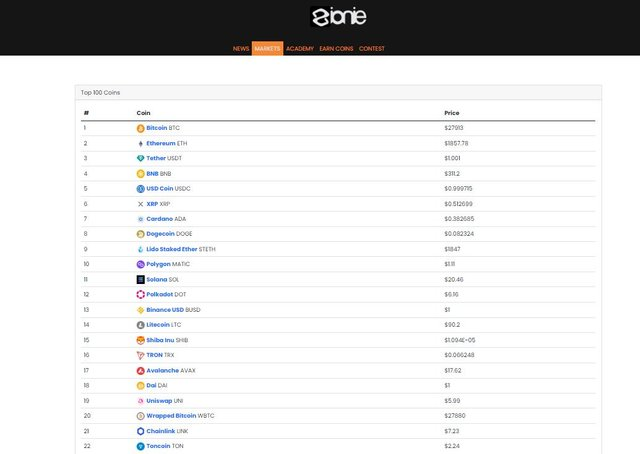Screen dimensions: 640x454
Task: Visit the CONTEST menu link
Action: tap(372, 49)
